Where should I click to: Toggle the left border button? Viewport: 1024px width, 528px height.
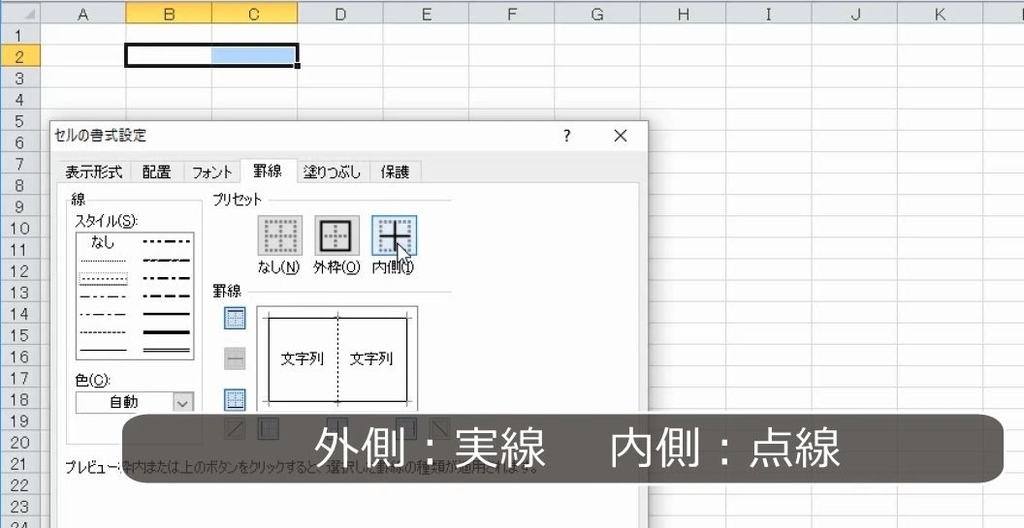tap(268, 429)
